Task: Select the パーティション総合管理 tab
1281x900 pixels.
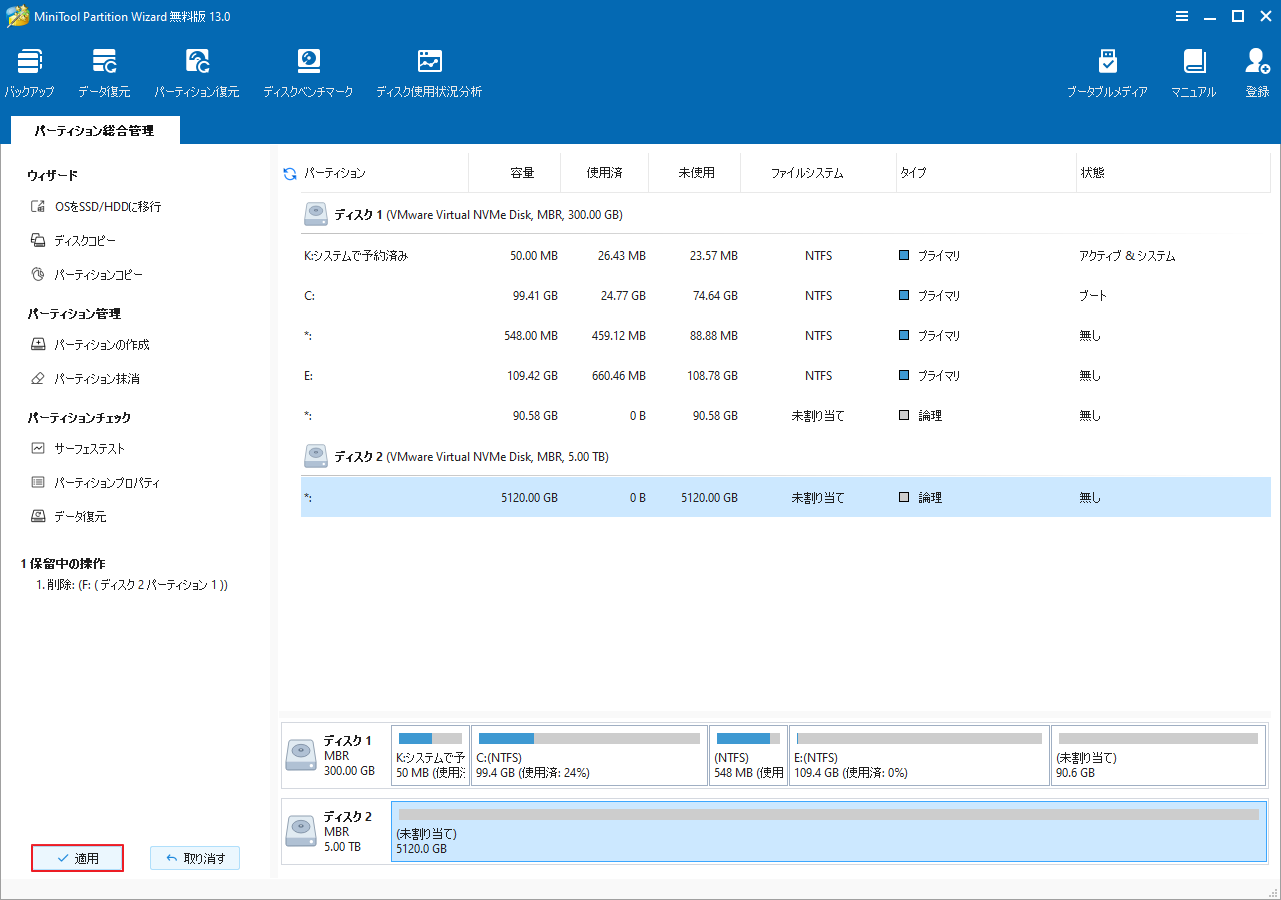Action: coord(94,130)
